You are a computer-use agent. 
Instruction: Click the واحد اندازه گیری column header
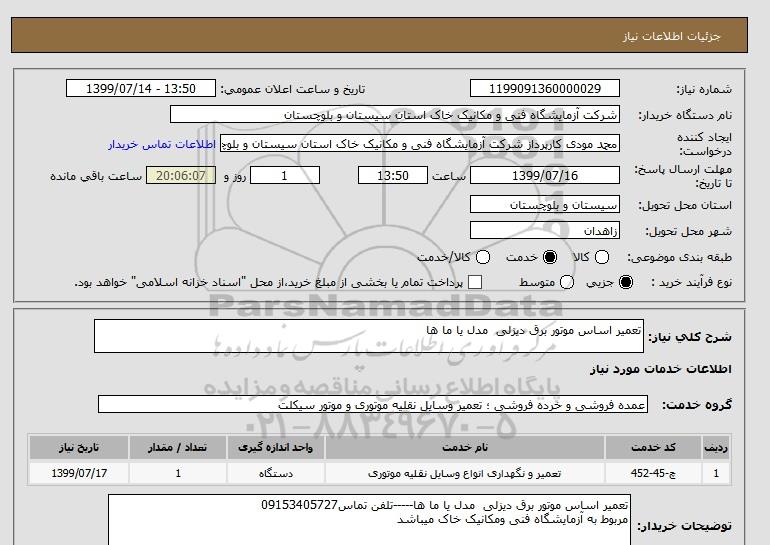point(275,447)
